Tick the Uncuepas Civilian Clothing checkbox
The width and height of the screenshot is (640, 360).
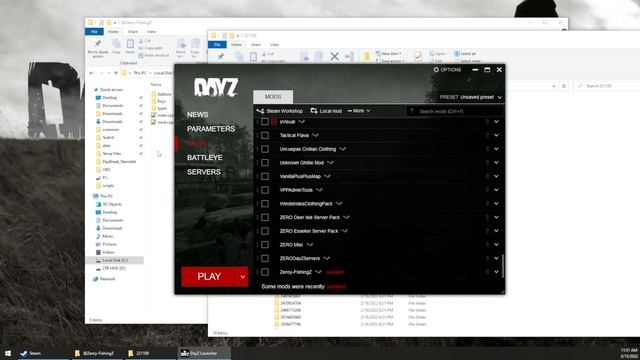coord(265,149)
